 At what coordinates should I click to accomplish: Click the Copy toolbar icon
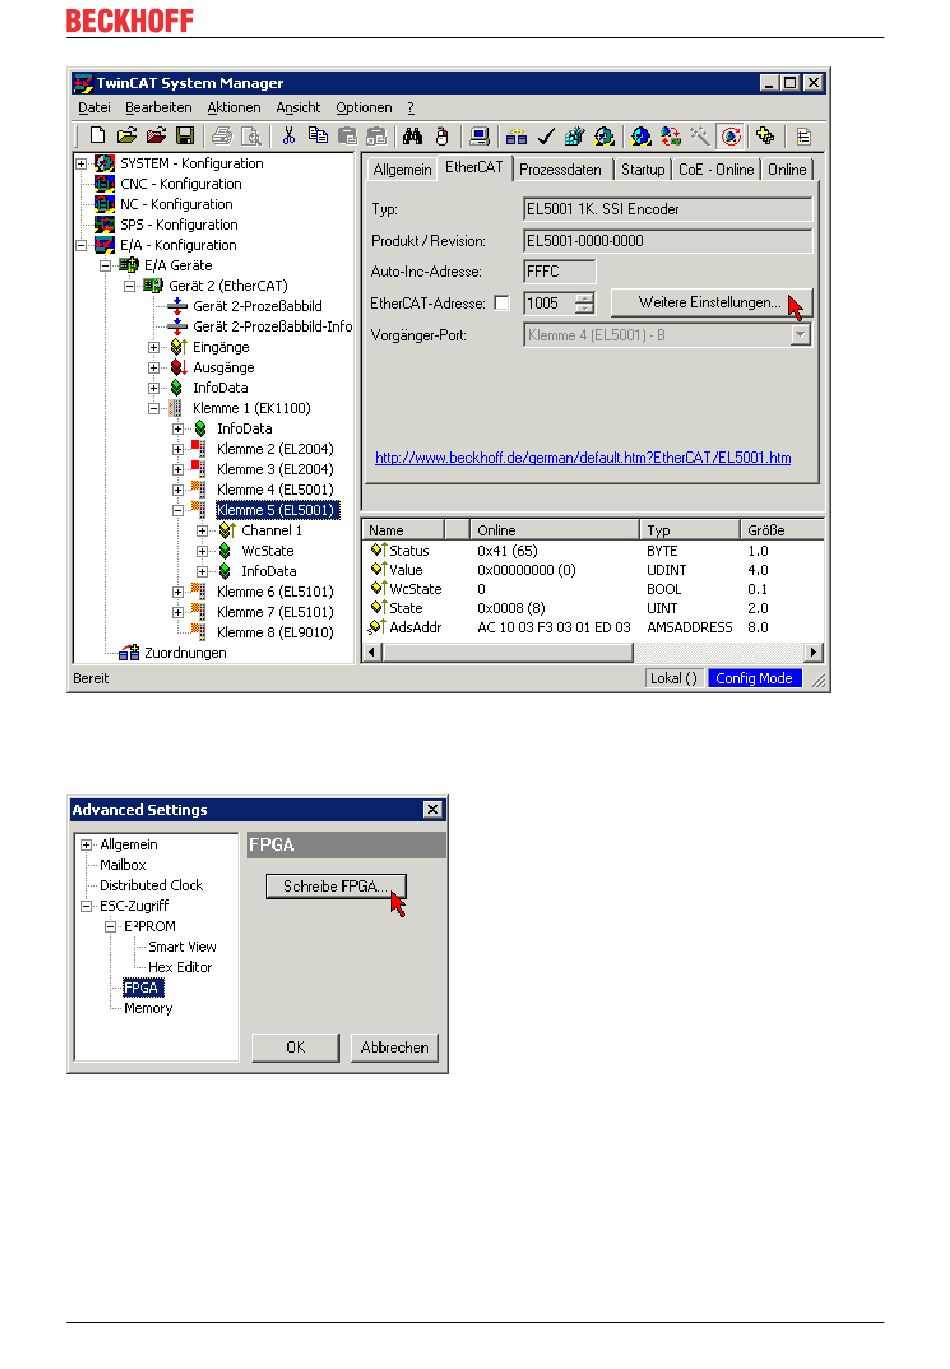[x=318, y=135]
